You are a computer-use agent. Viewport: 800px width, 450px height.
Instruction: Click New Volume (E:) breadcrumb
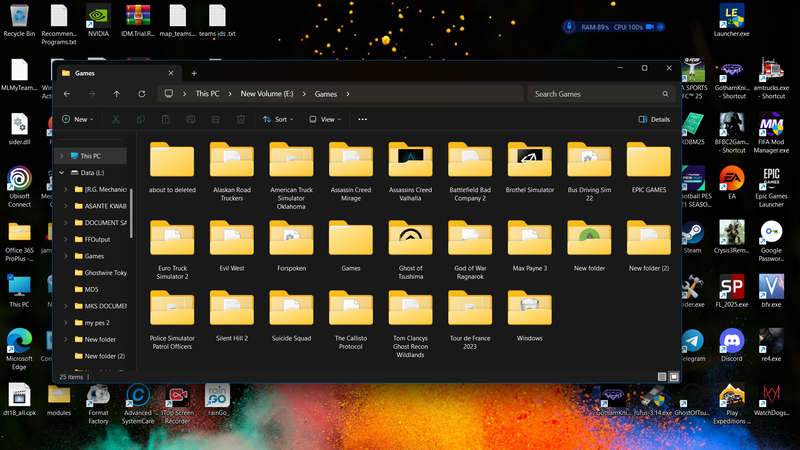tap(267, 94)
